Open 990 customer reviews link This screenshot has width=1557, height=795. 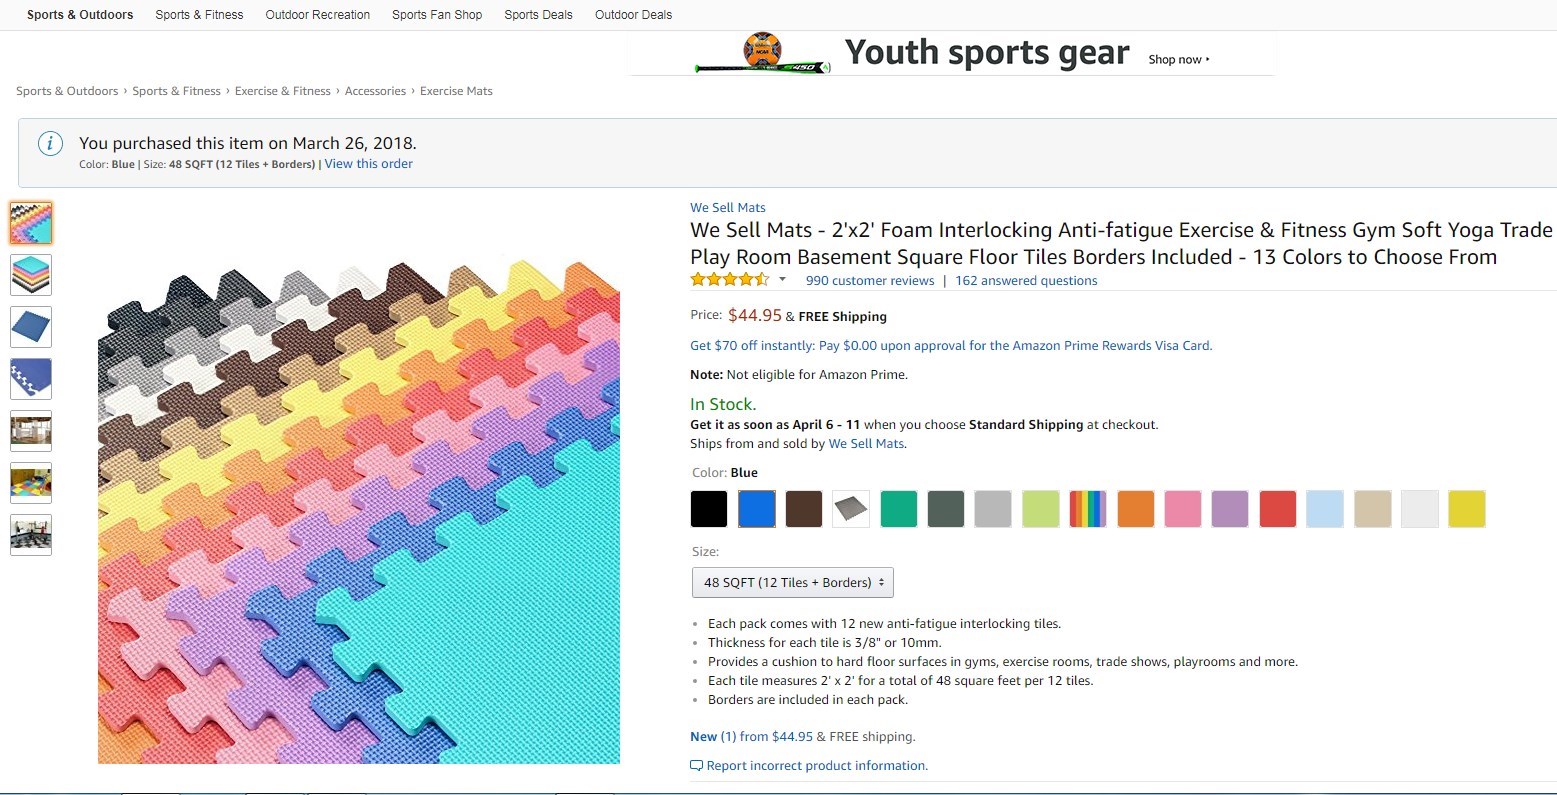[870, 281]
